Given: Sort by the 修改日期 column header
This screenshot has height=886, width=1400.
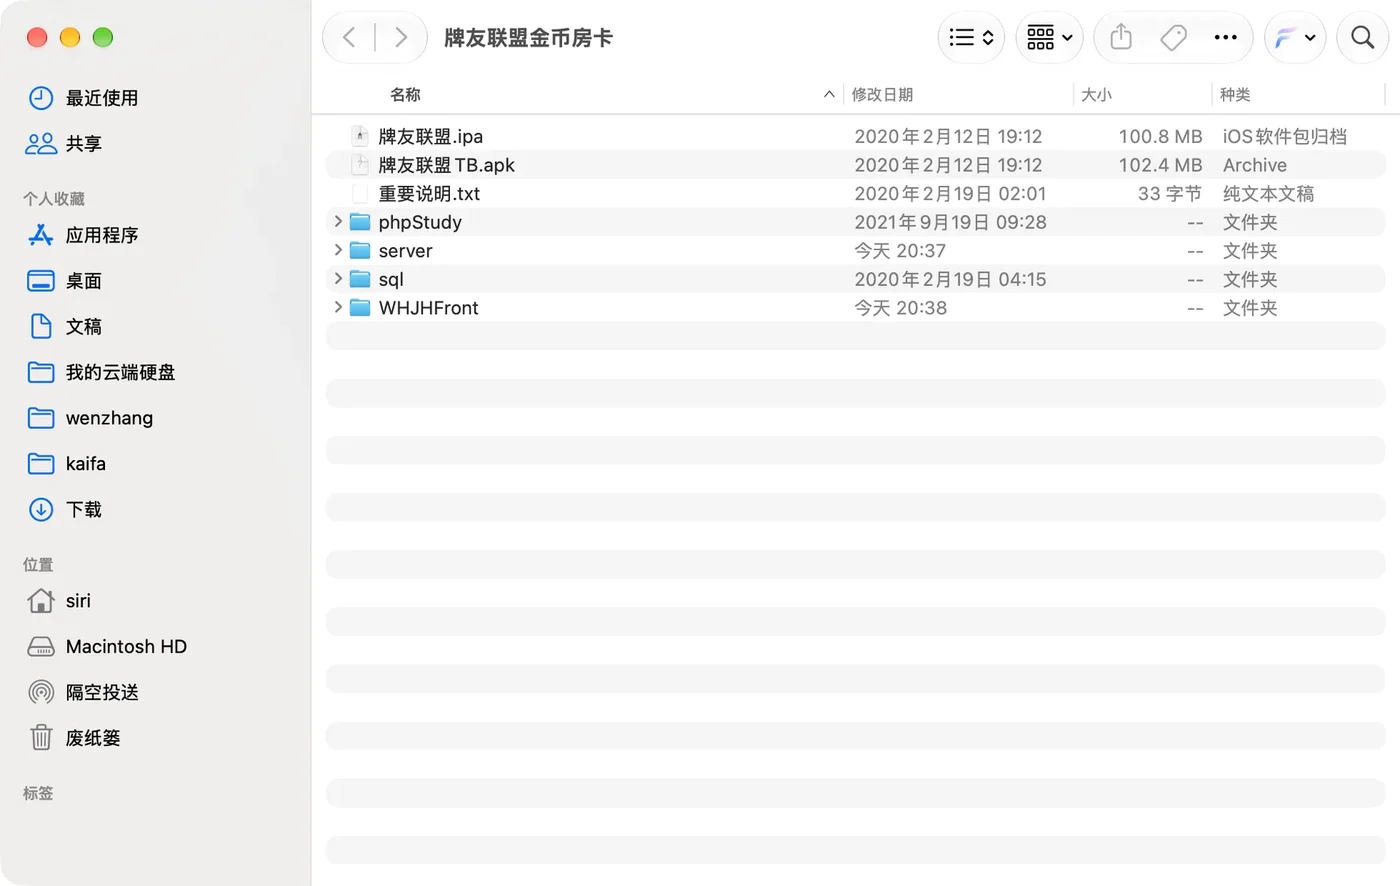Looking at the screenshot, I should point(882,94).
